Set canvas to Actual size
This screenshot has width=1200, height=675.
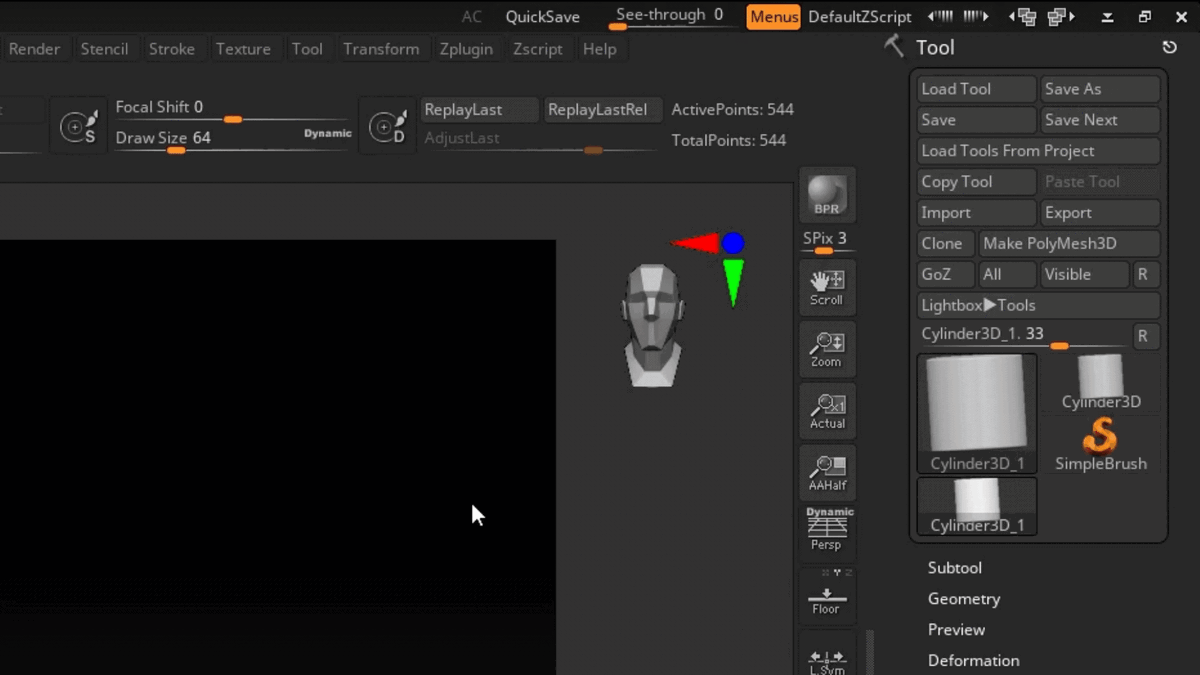pyautogui.click(x=827, y=411)
